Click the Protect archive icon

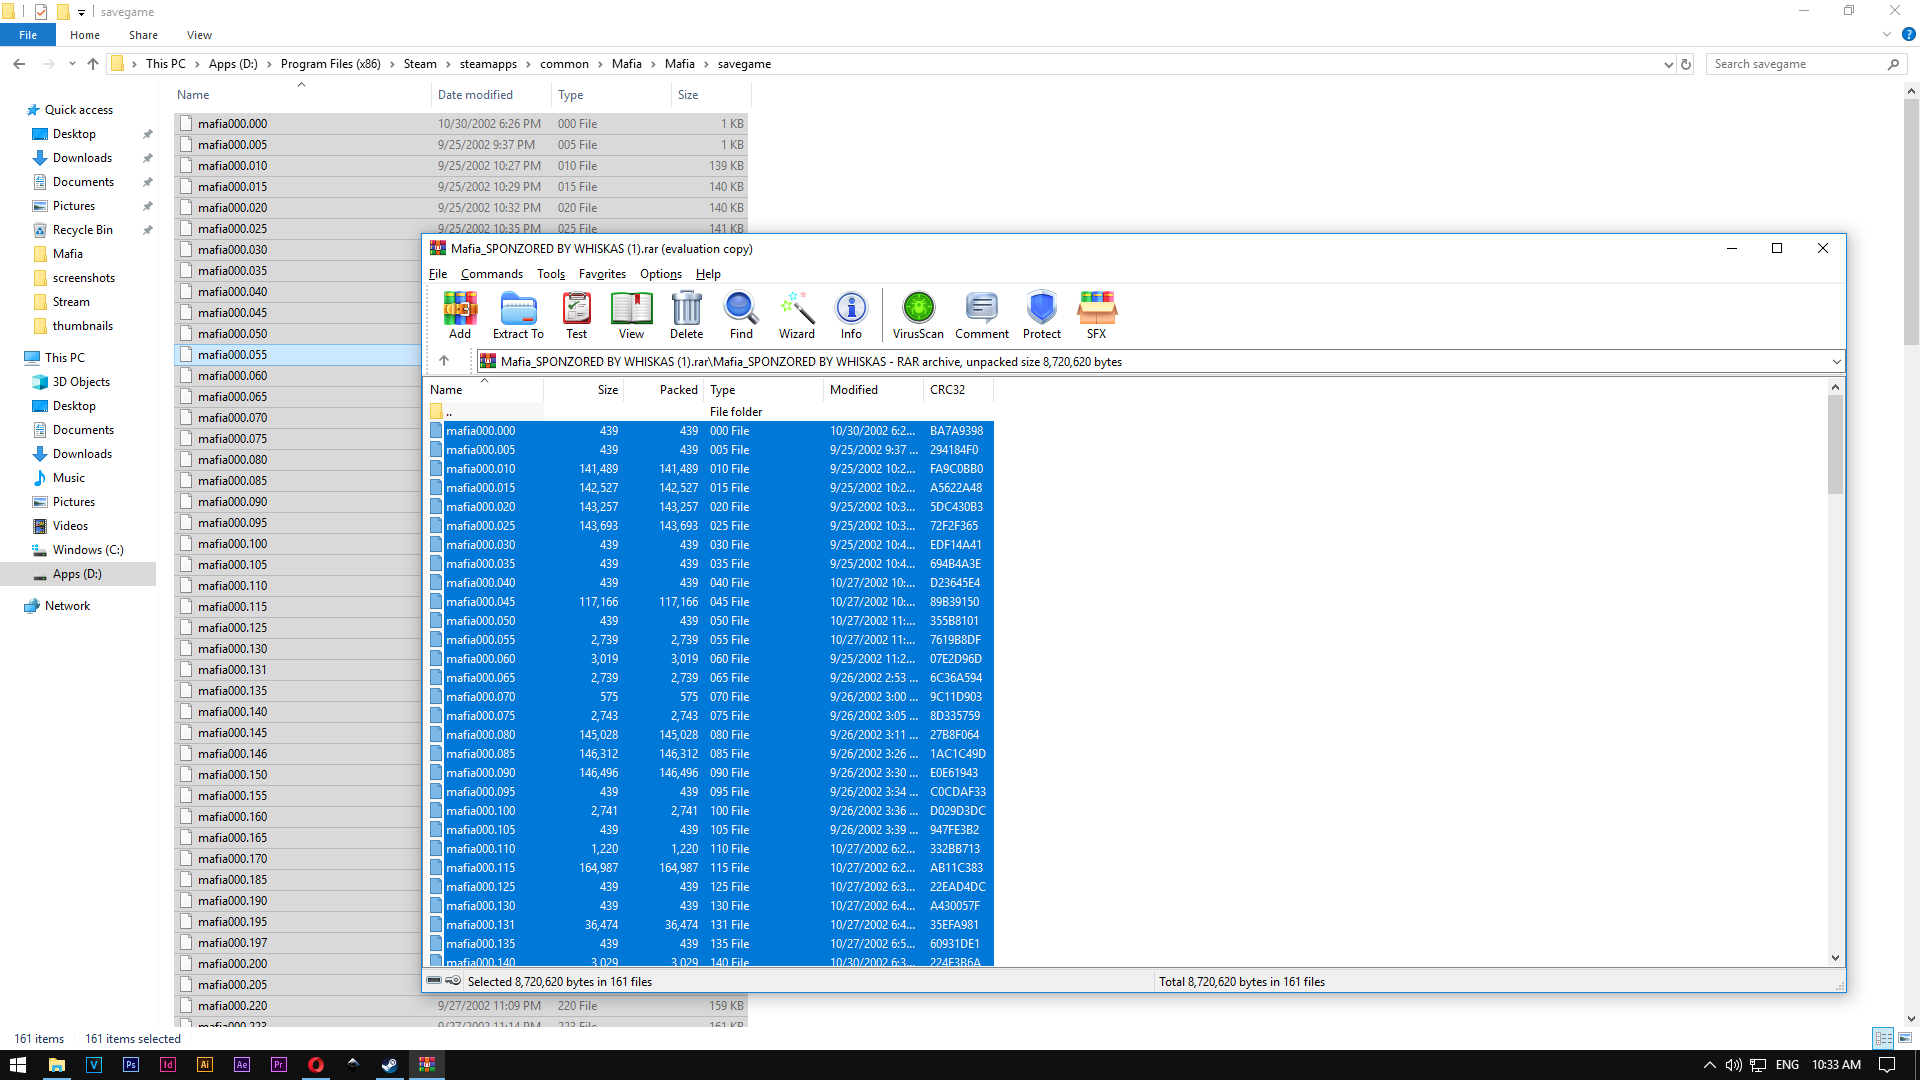tap(1041, 315)
